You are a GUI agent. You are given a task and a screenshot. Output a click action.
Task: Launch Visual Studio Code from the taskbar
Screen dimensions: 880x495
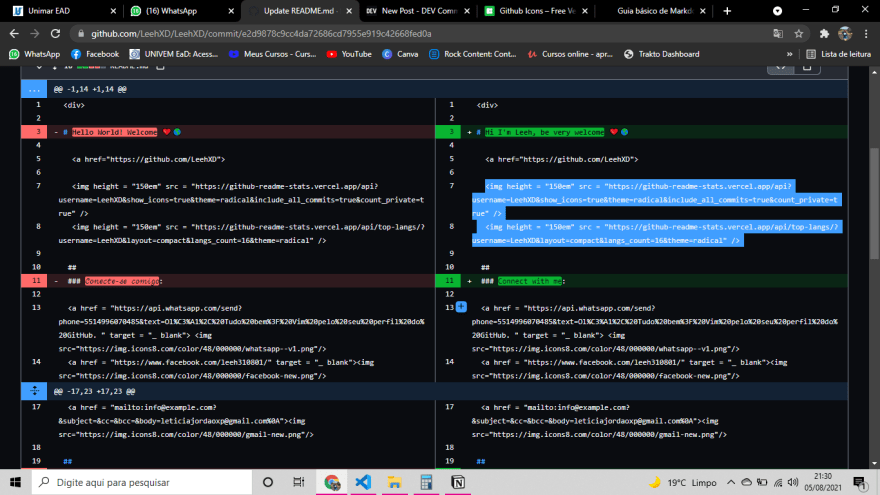pos(363,482)
